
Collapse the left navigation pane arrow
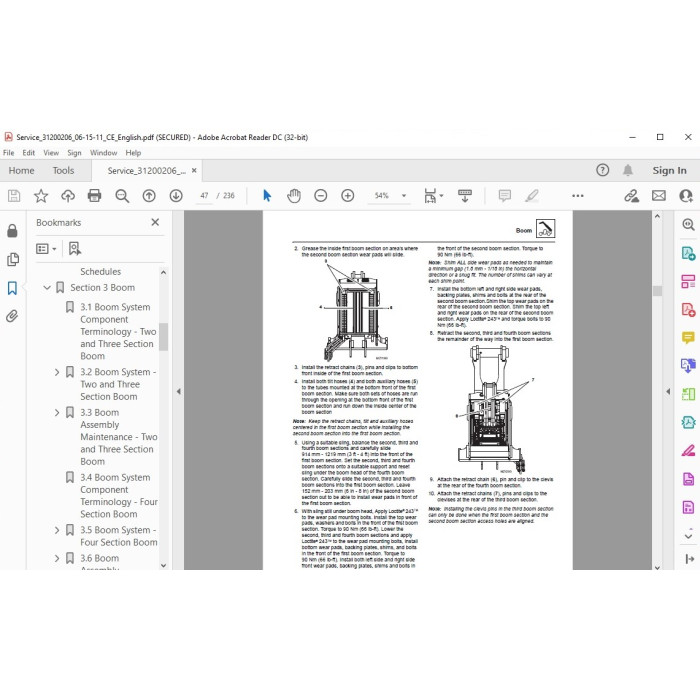pyautogui.click(x=179, y=392)
